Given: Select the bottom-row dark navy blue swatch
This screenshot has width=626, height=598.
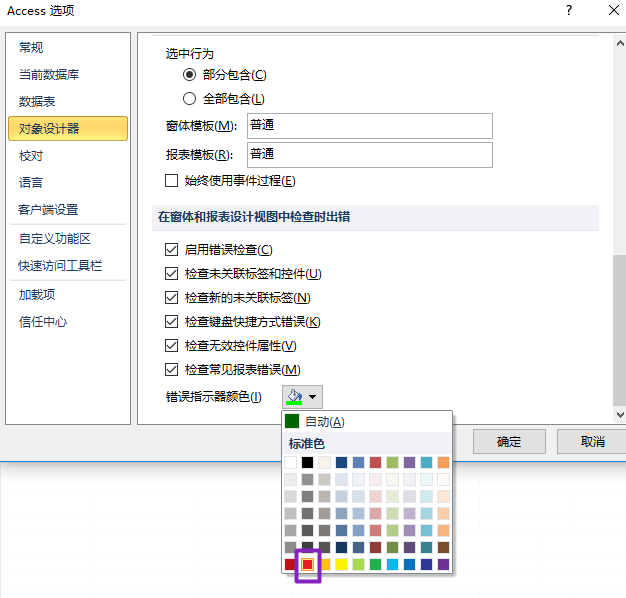Looking at the screenshot, I should pos(426,564).
